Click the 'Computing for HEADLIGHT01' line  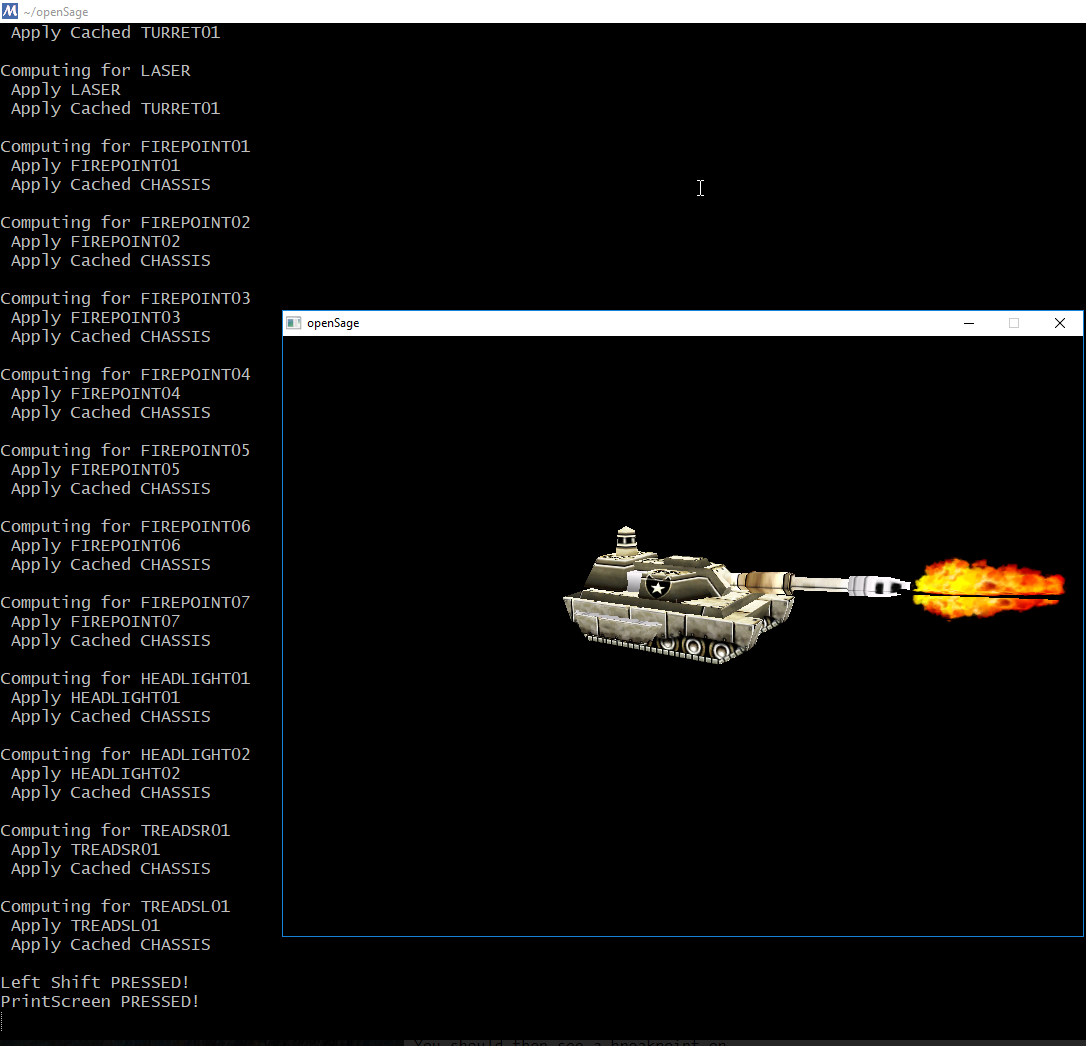point(125,679)
